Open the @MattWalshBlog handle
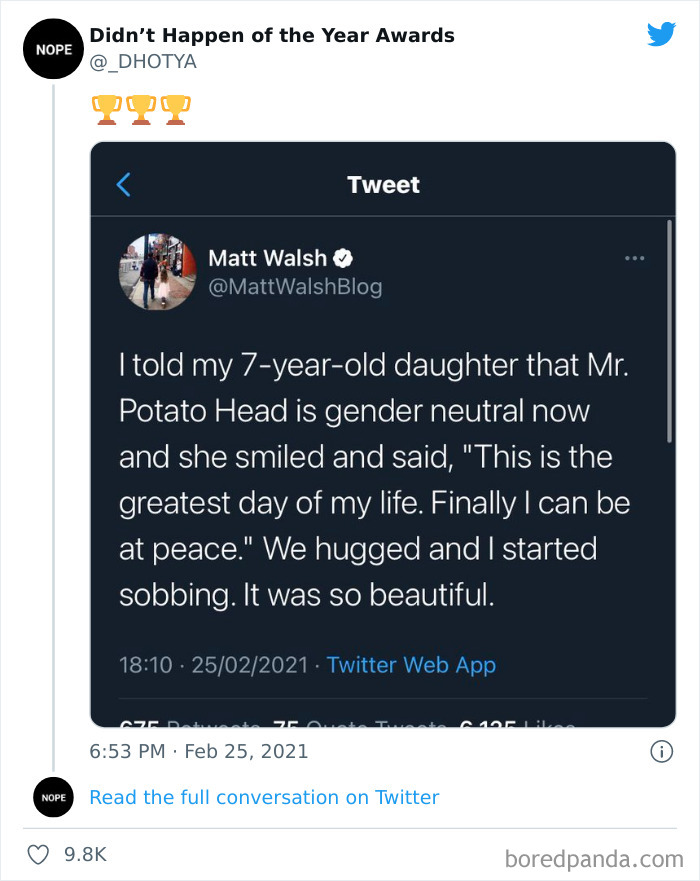The height and width of the screenshot is (881, 700). (295, 287)
